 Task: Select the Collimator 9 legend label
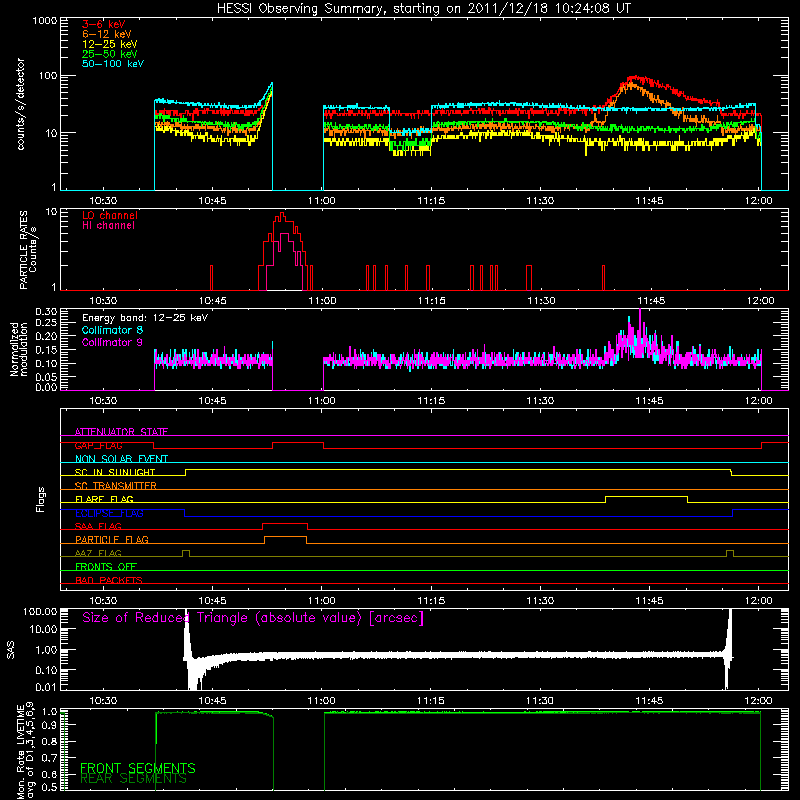click(x=112, y=342)
